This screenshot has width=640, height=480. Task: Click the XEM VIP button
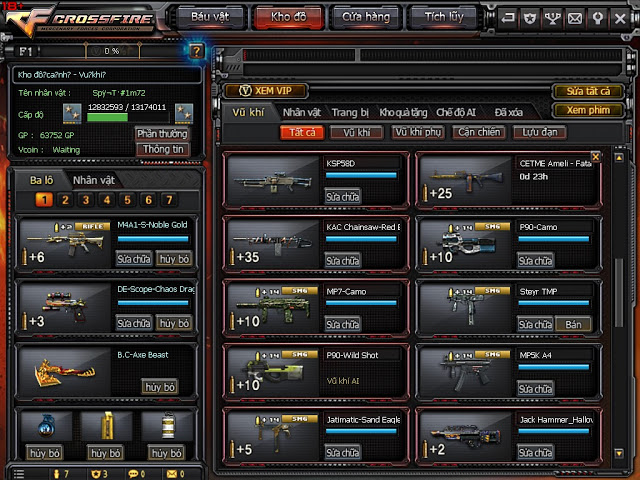coord(265,91)
